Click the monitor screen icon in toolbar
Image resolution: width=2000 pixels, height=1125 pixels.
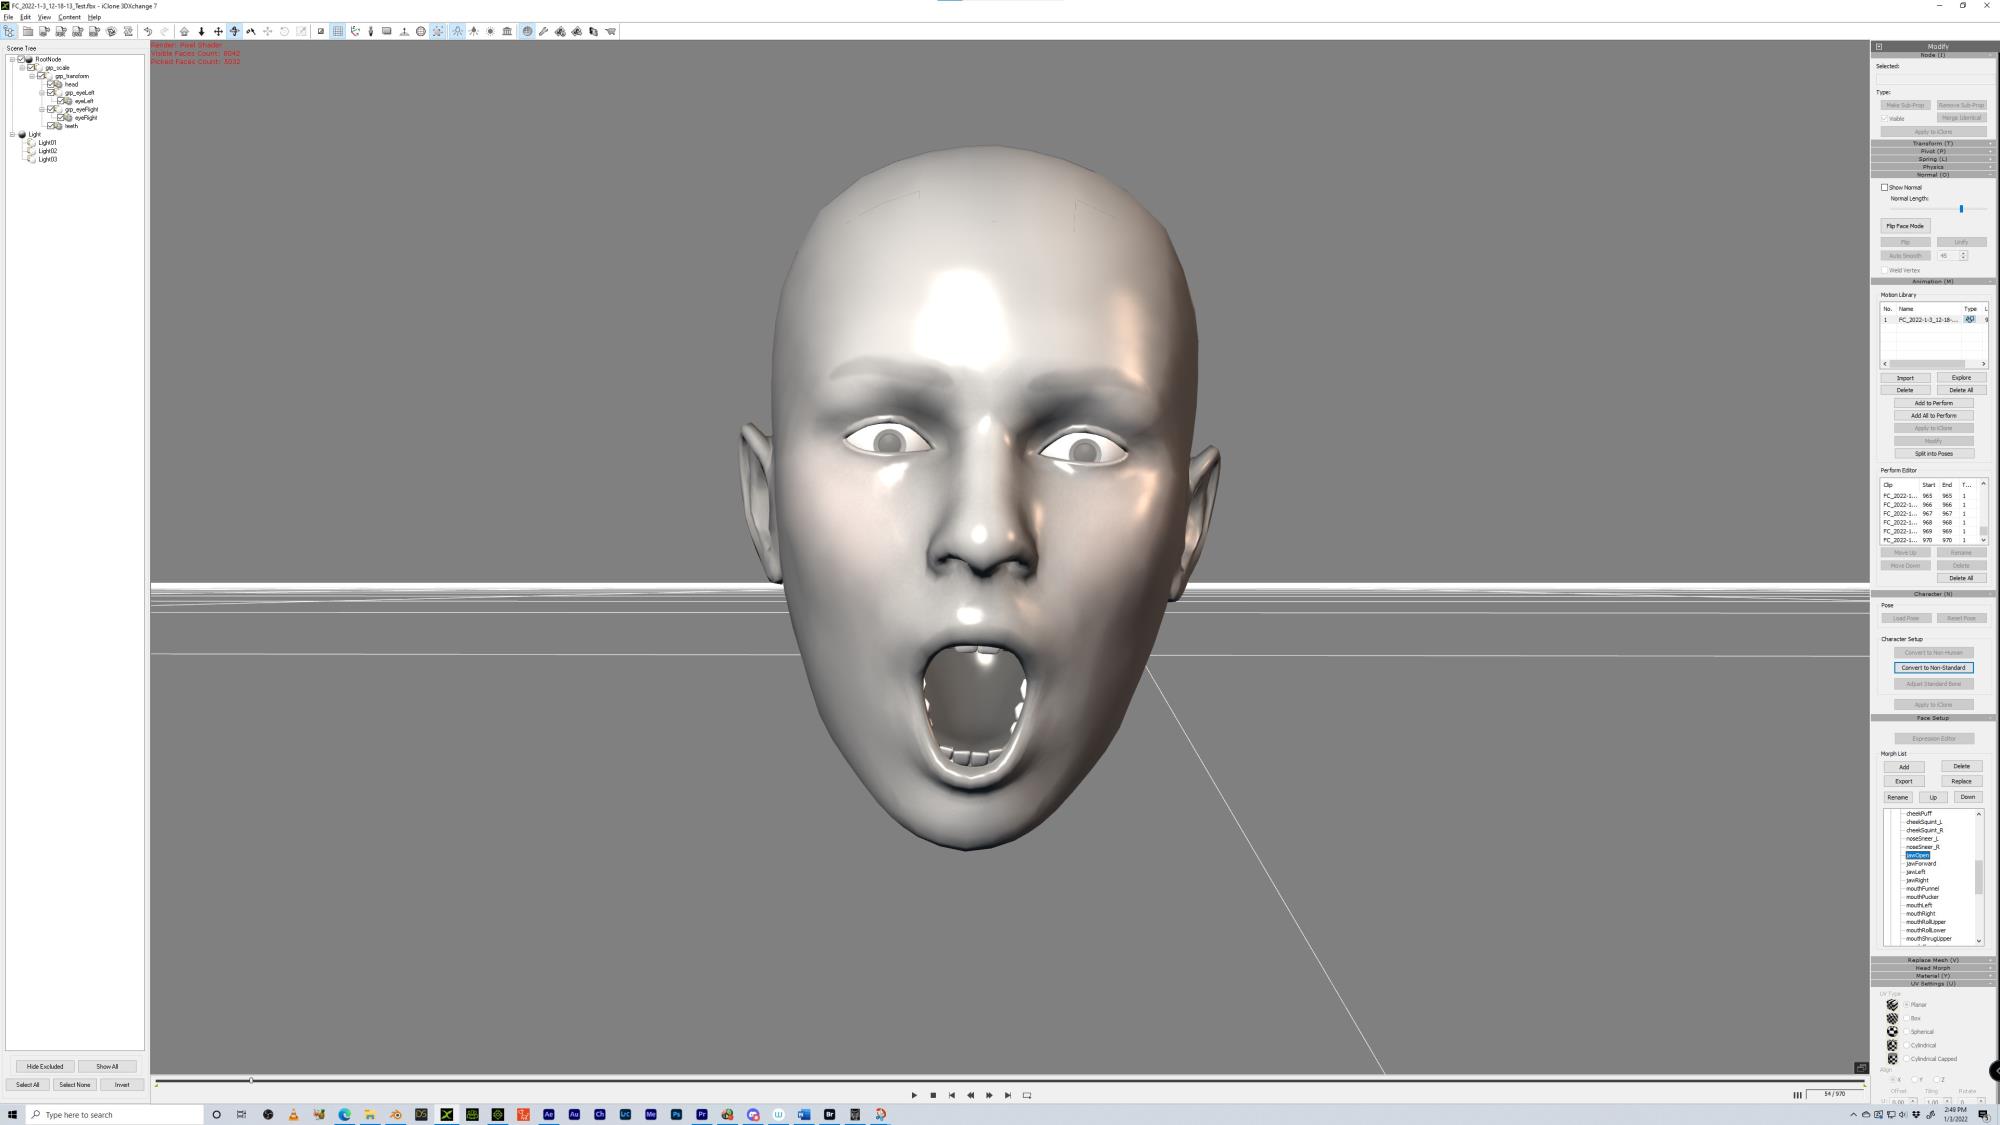click(387, 31)
